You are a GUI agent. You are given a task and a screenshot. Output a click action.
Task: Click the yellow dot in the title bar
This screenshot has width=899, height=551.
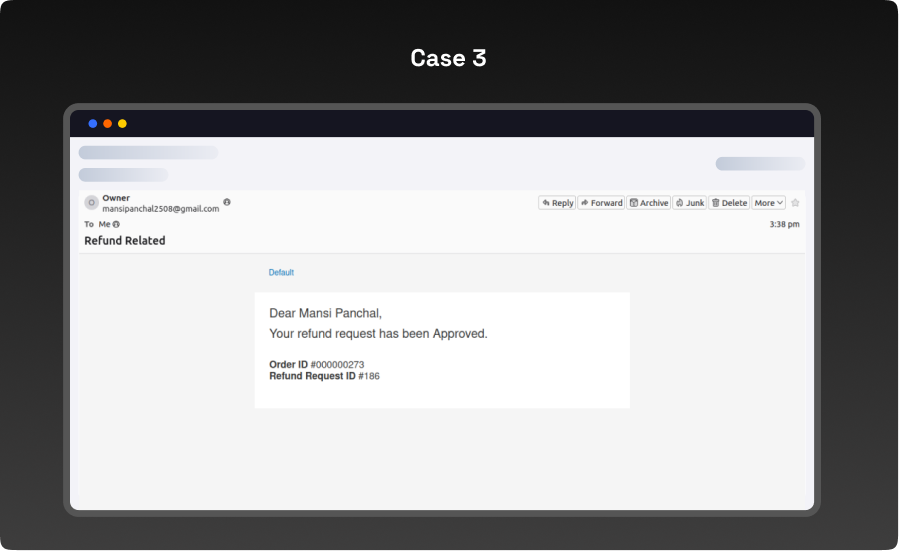[x=122, y=124]
